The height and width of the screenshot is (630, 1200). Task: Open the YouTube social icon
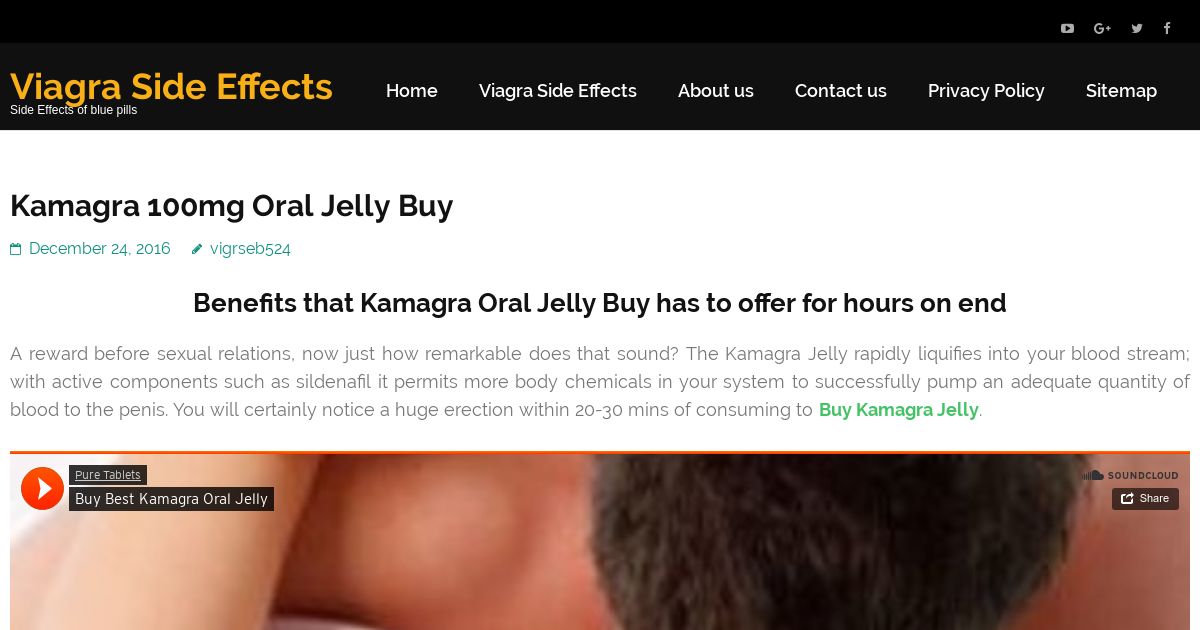tap(1067, 28)
